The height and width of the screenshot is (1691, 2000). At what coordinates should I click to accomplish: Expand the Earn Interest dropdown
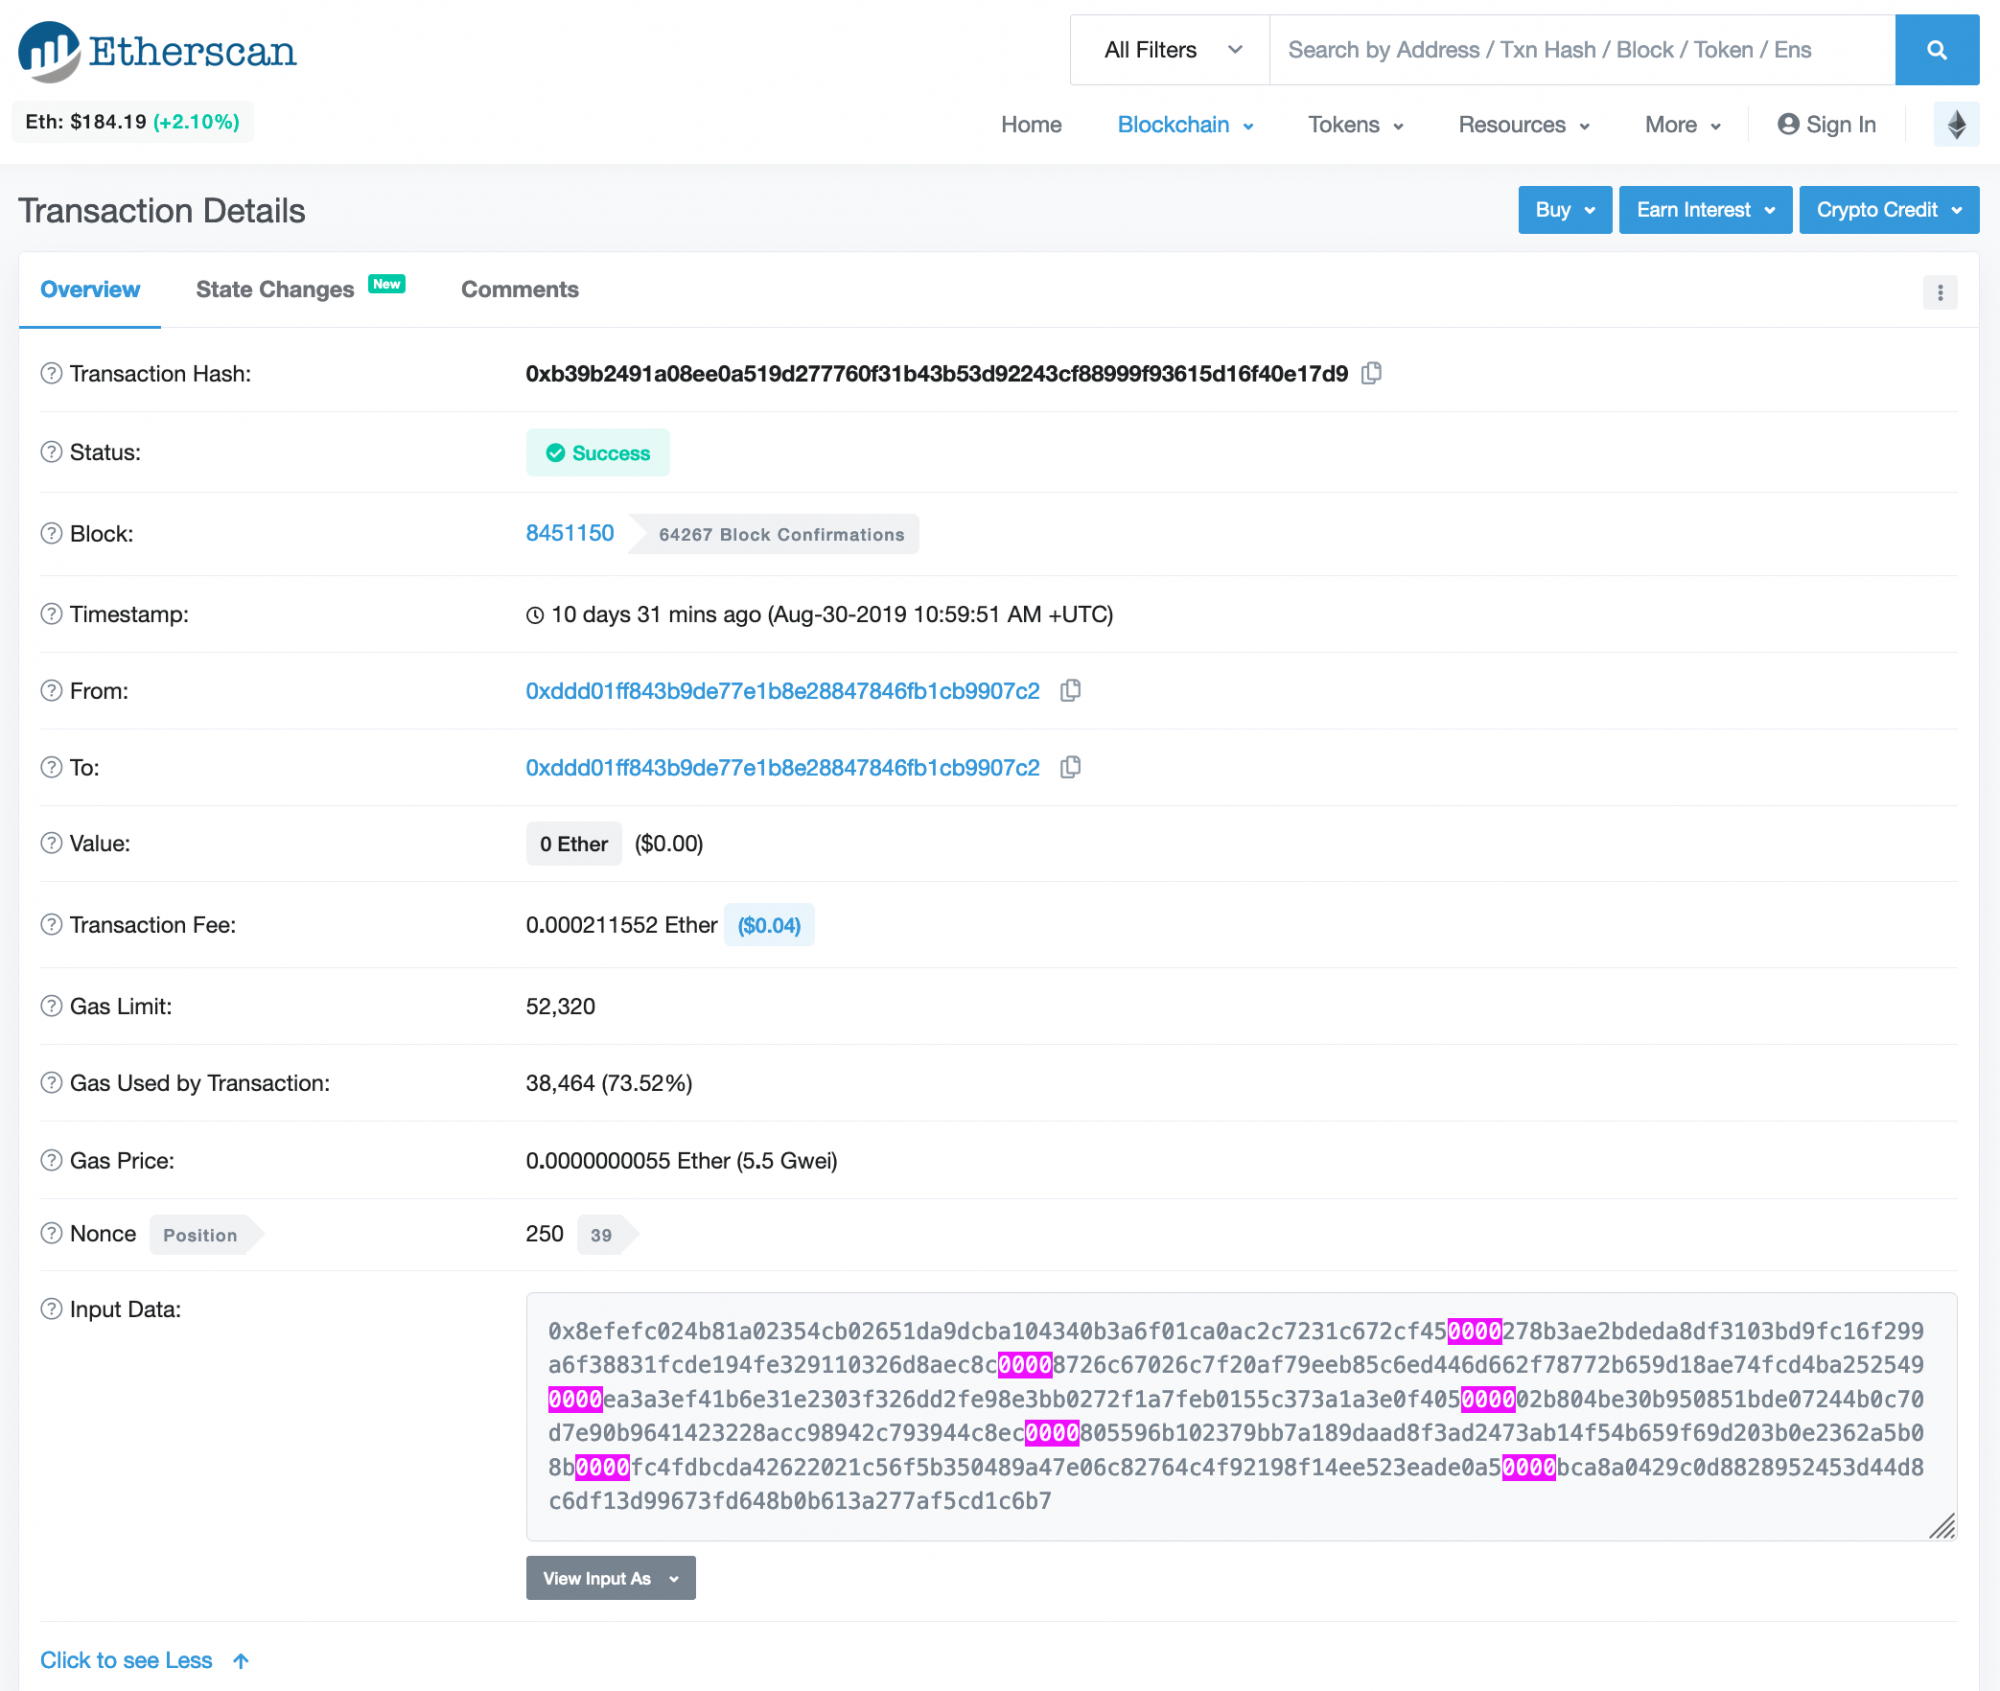(1704, 210)
